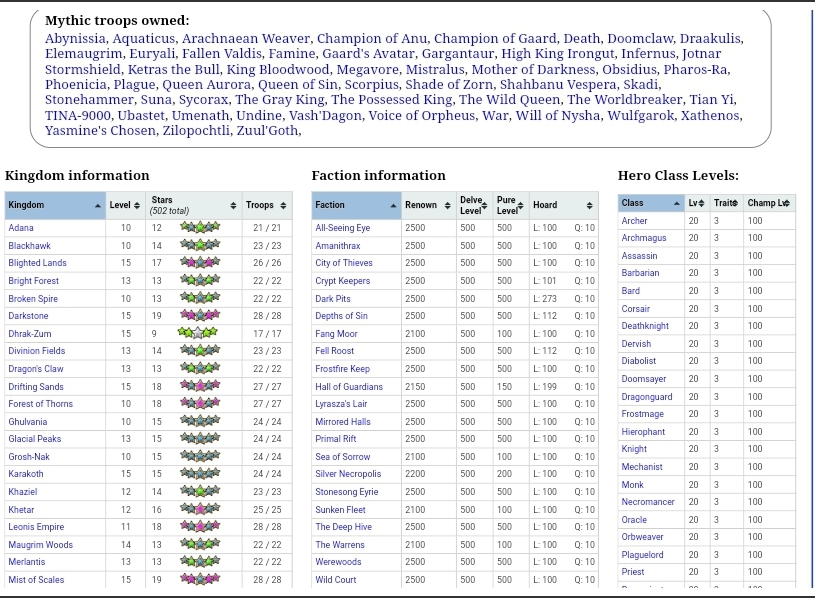Open the Maugrim Woods kingdom link
815x598 pixels.
pyautogui.click(x=41, y=544)
